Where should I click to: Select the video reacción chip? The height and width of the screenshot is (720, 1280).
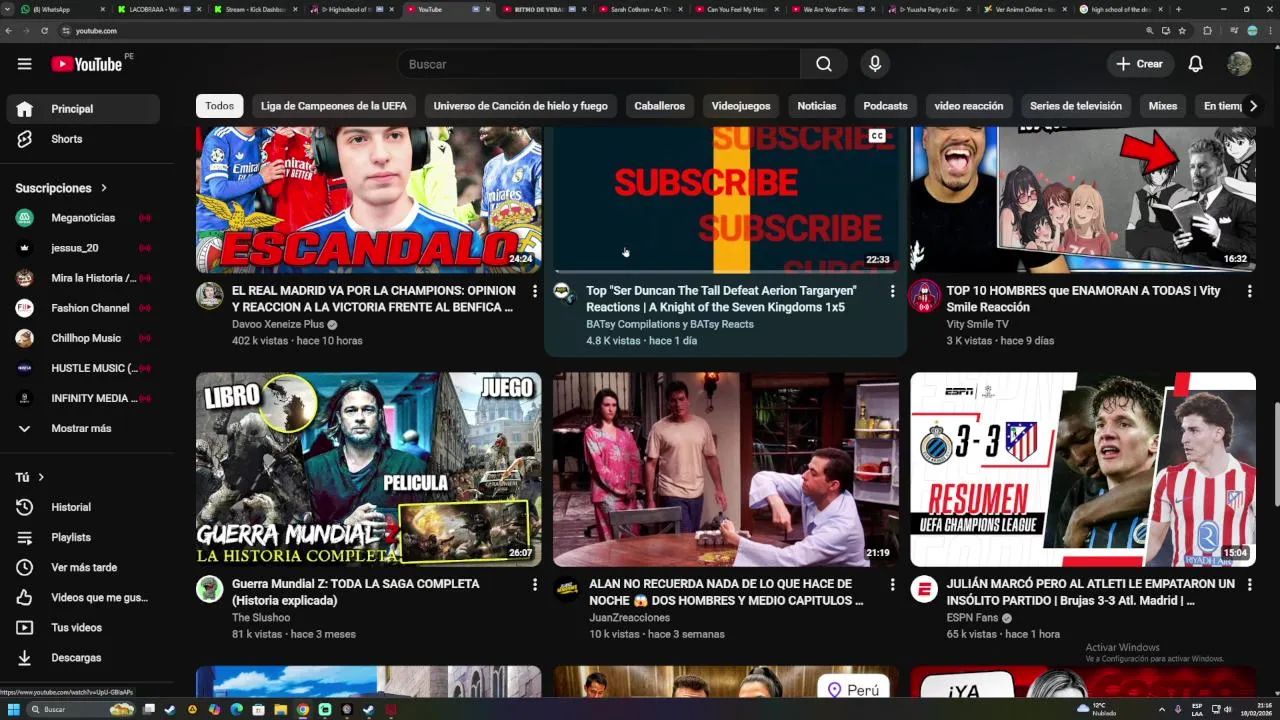968,106
